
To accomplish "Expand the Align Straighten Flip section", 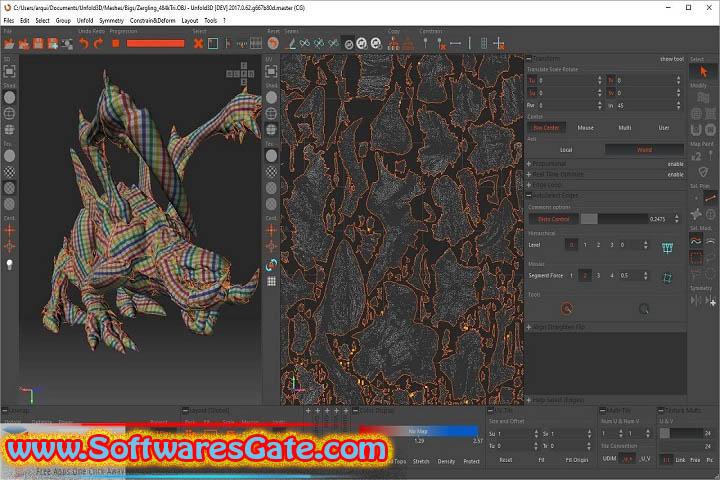I will tap(529, 327).
